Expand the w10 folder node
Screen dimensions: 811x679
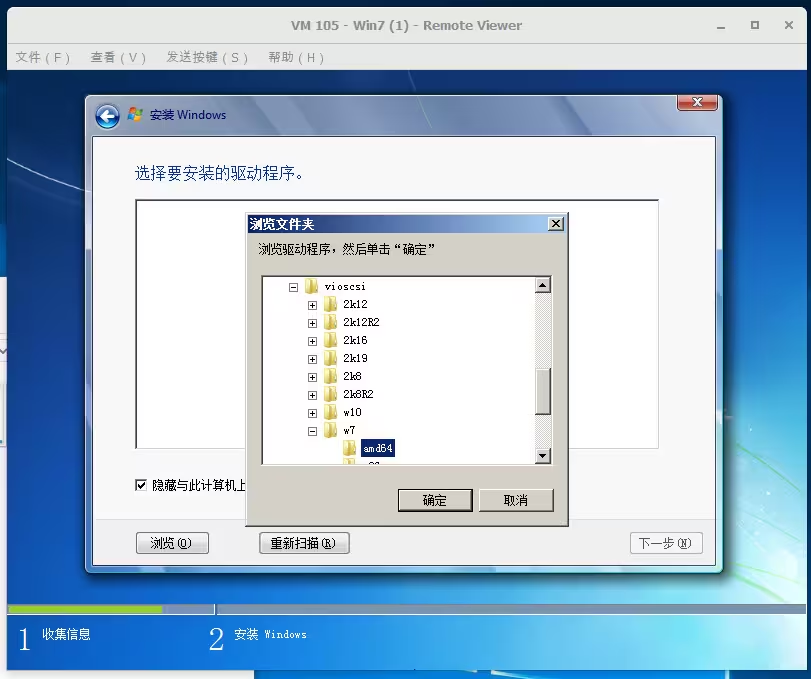(x=312, y=414)
